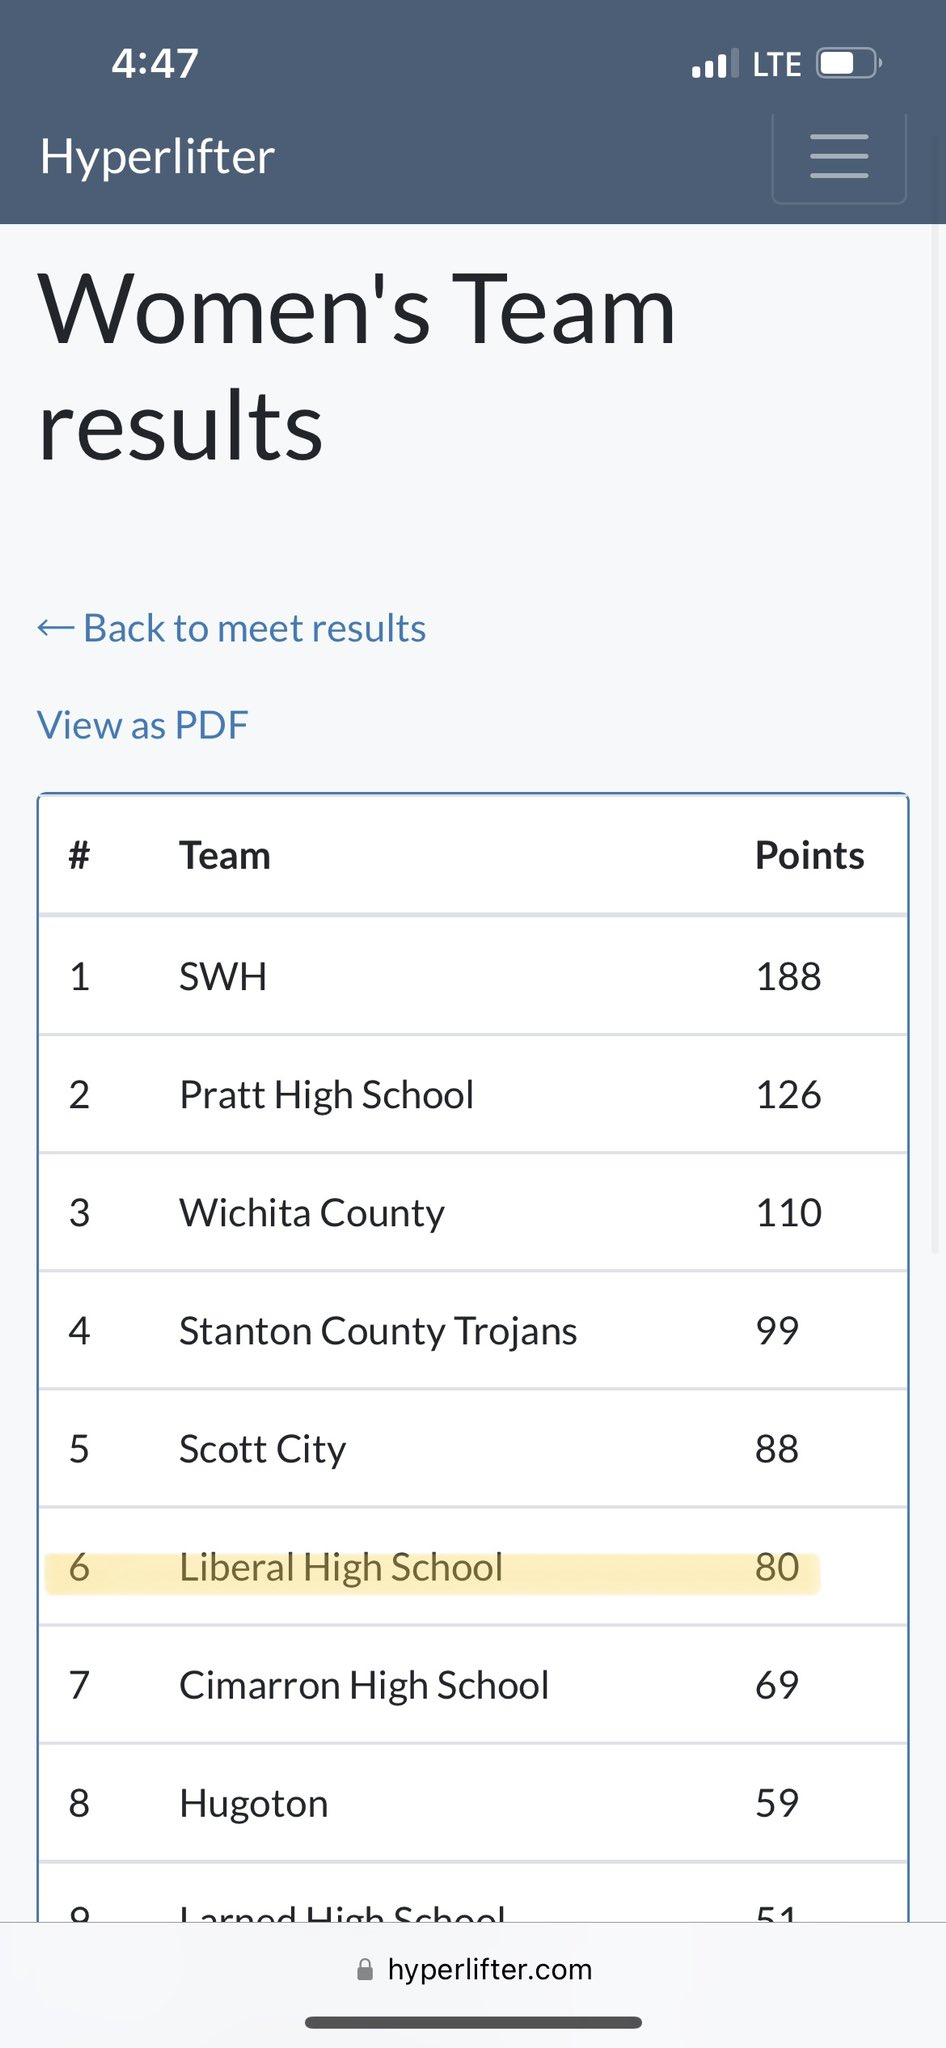The height and width of the screenshot is (2048, 946).
Task: Select the Scott City row
Action: (x=473, y=1448)
